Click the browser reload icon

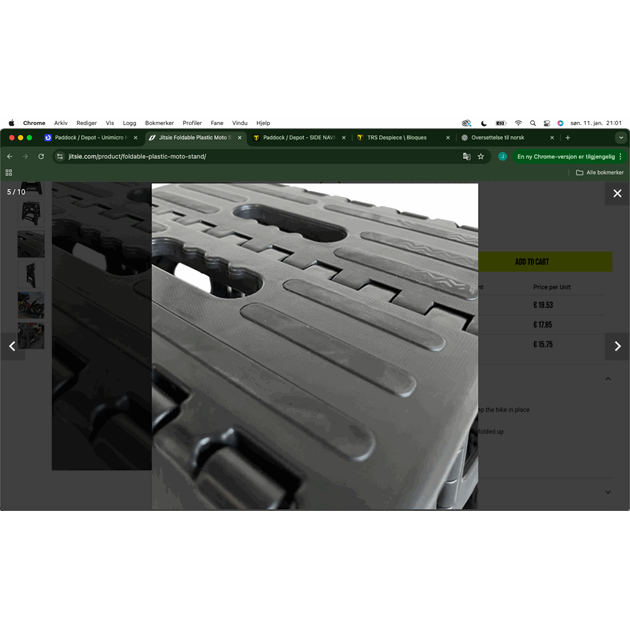(x=41, y=156)
